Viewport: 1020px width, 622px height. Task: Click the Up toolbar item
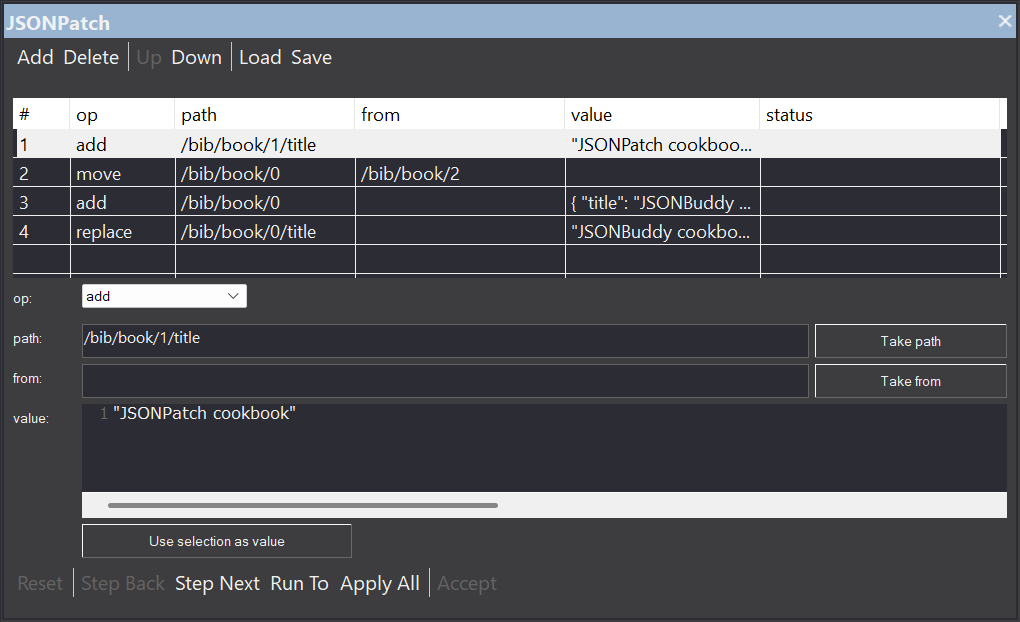[x=149, y=57]
